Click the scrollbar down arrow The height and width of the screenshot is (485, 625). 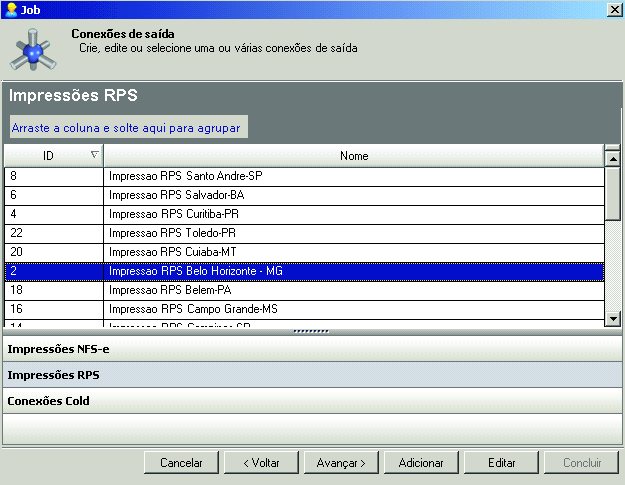[613, 318]
